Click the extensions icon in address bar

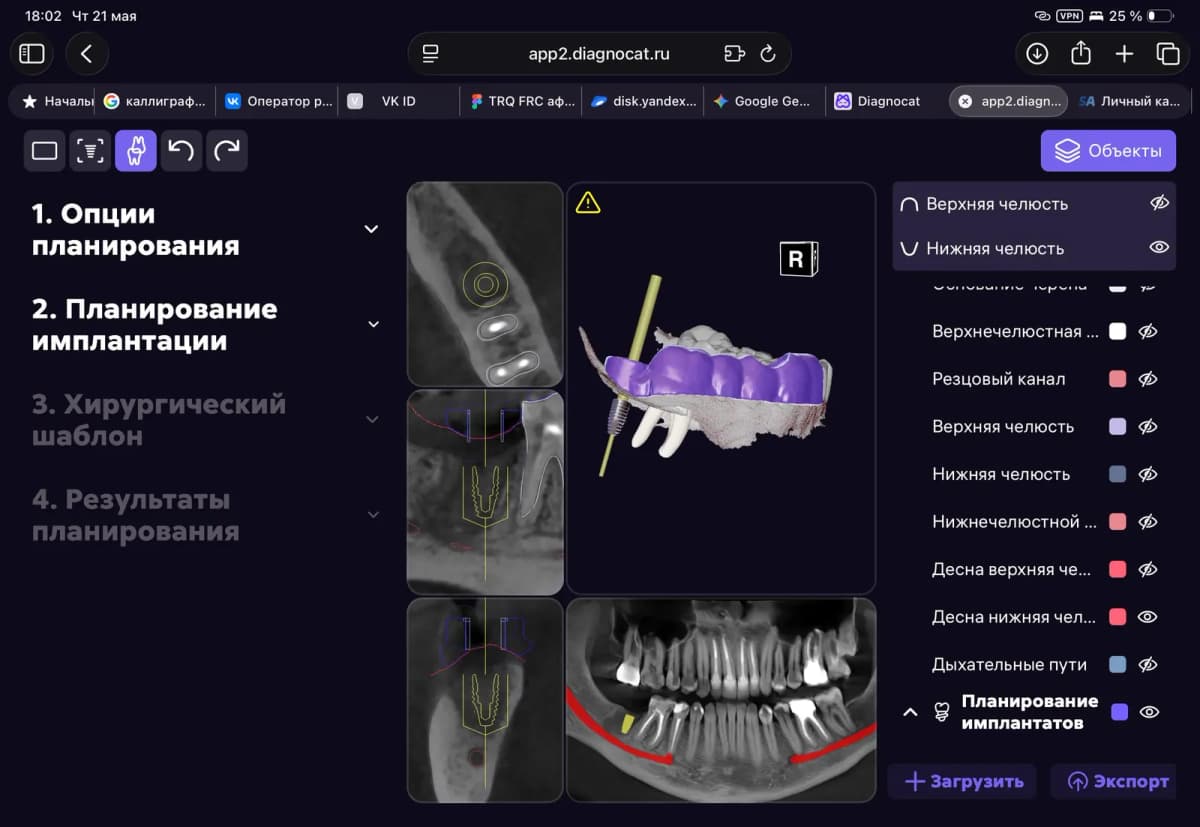[x=735, y=54]
